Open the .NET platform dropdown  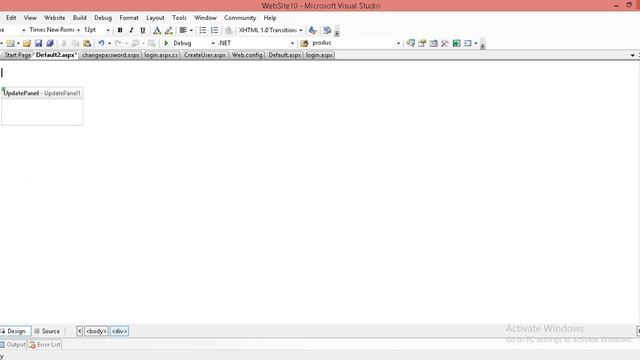tap(292, 43)
